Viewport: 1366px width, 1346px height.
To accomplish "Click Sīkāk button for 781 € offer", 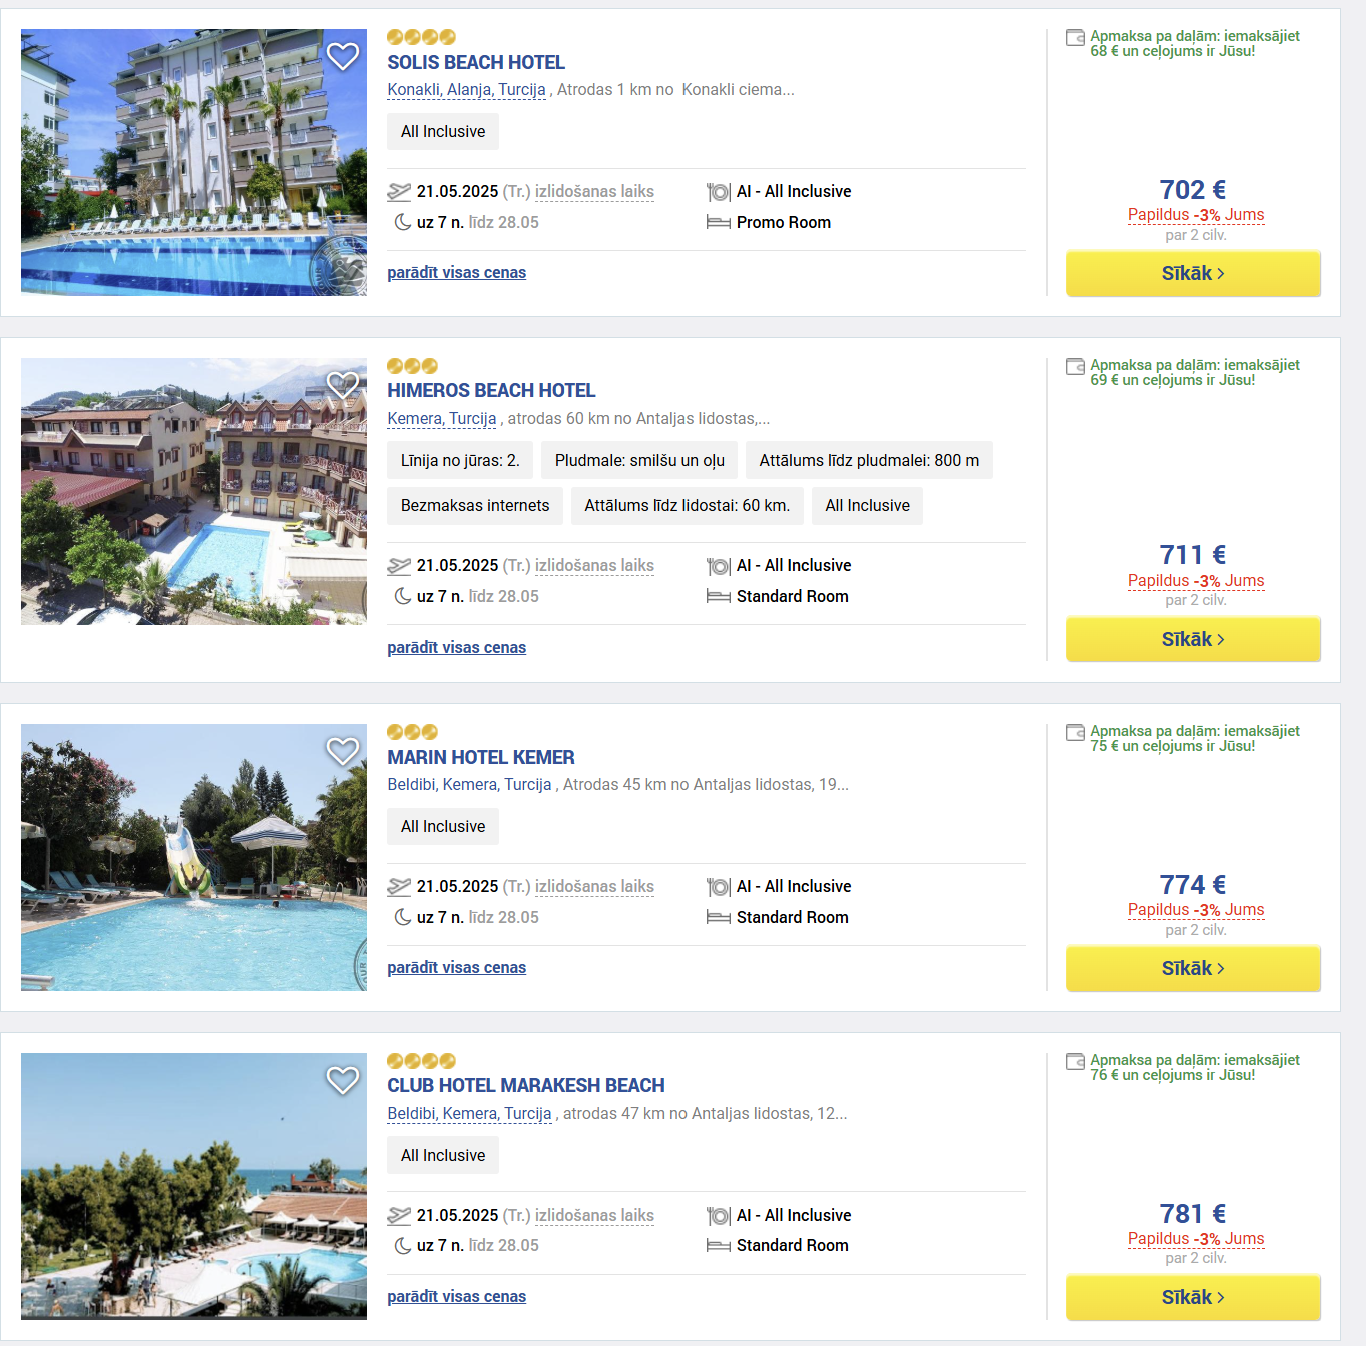I will tap(1193, 1297).
